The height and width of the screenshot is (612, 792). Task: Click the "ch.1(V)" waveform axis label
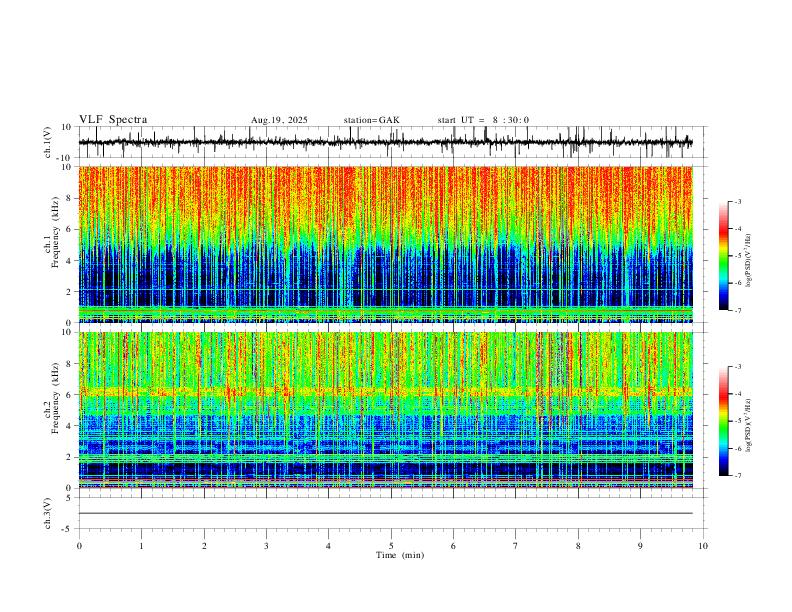pos(48,142)
